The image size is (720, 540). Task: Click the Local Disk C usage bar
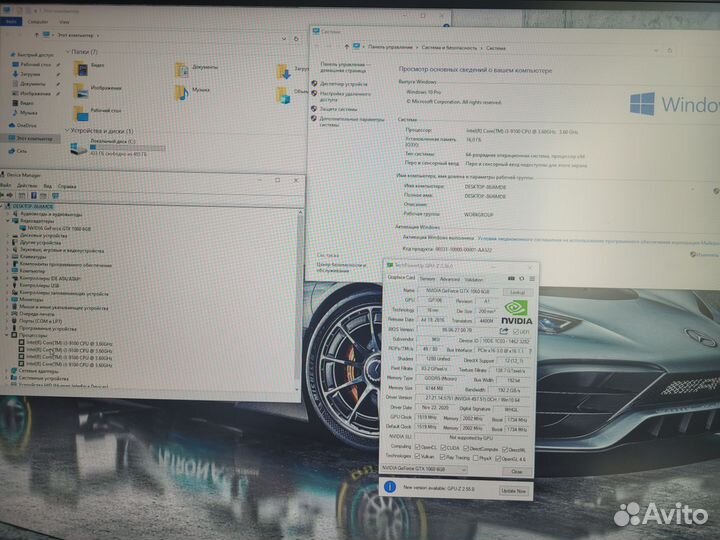127,148
